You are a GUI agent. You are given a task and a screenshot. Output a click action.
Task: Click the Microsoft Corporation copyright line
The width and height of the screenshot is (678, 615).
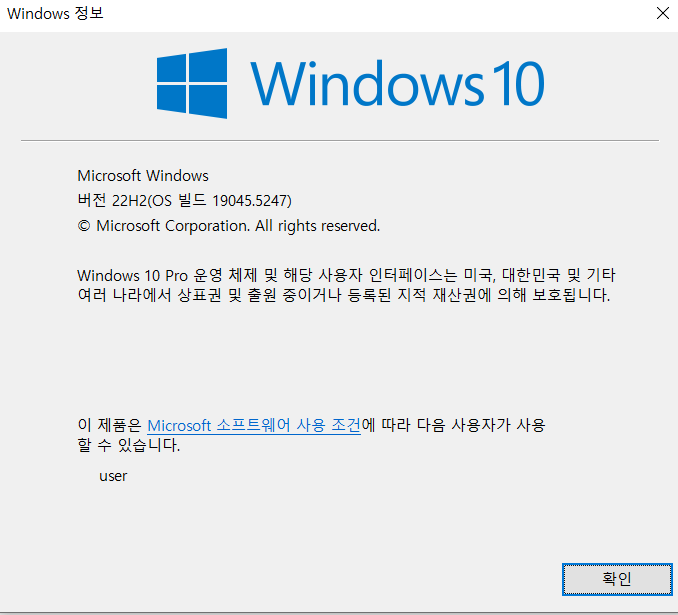[229, 226]
